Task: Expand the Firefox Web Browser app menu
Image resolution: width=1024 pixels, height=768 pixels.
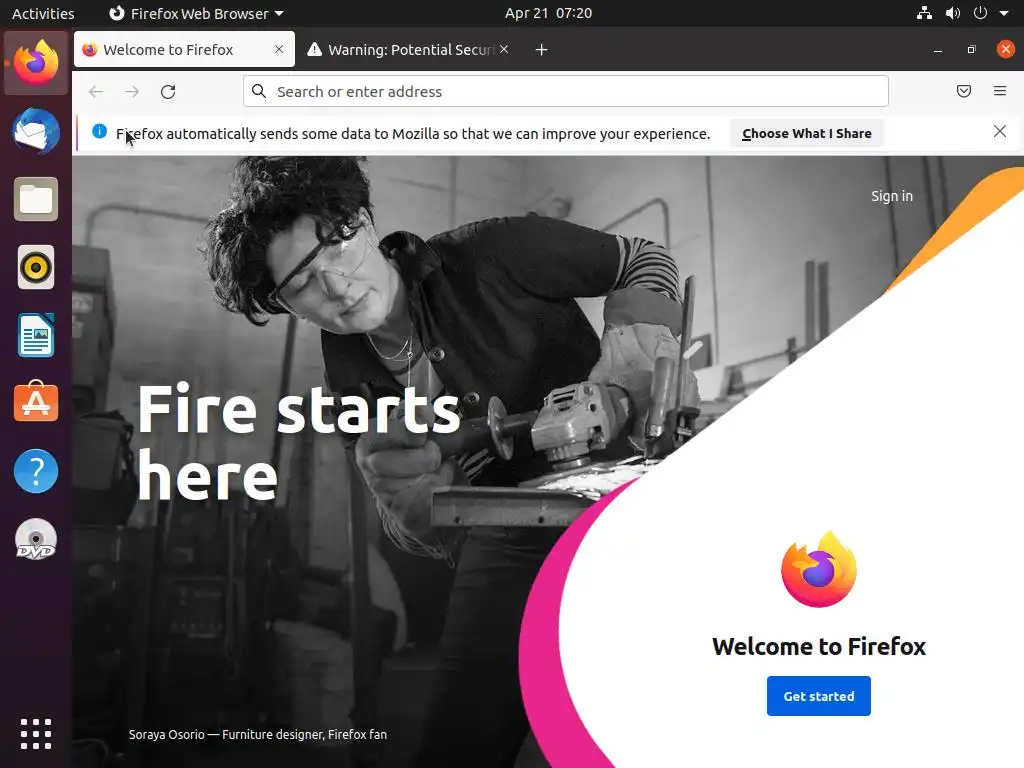Action: [x=196, y=13]
